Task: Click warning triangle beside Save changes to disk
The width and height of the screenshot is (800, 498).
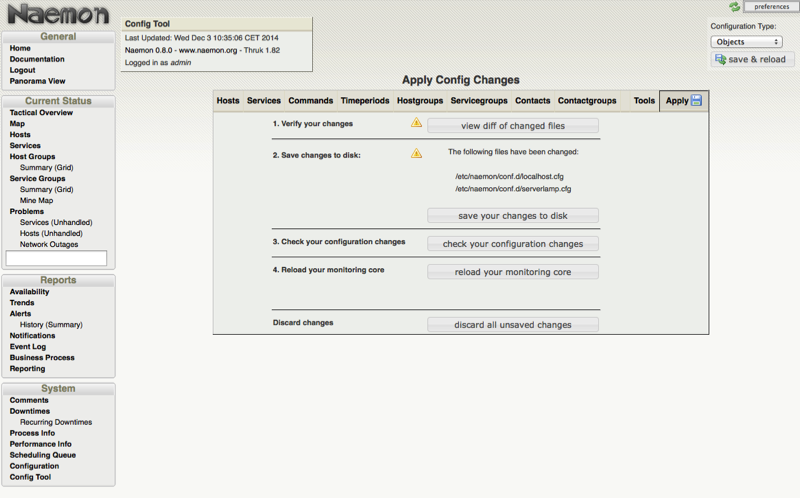Action: pos(416,154)
